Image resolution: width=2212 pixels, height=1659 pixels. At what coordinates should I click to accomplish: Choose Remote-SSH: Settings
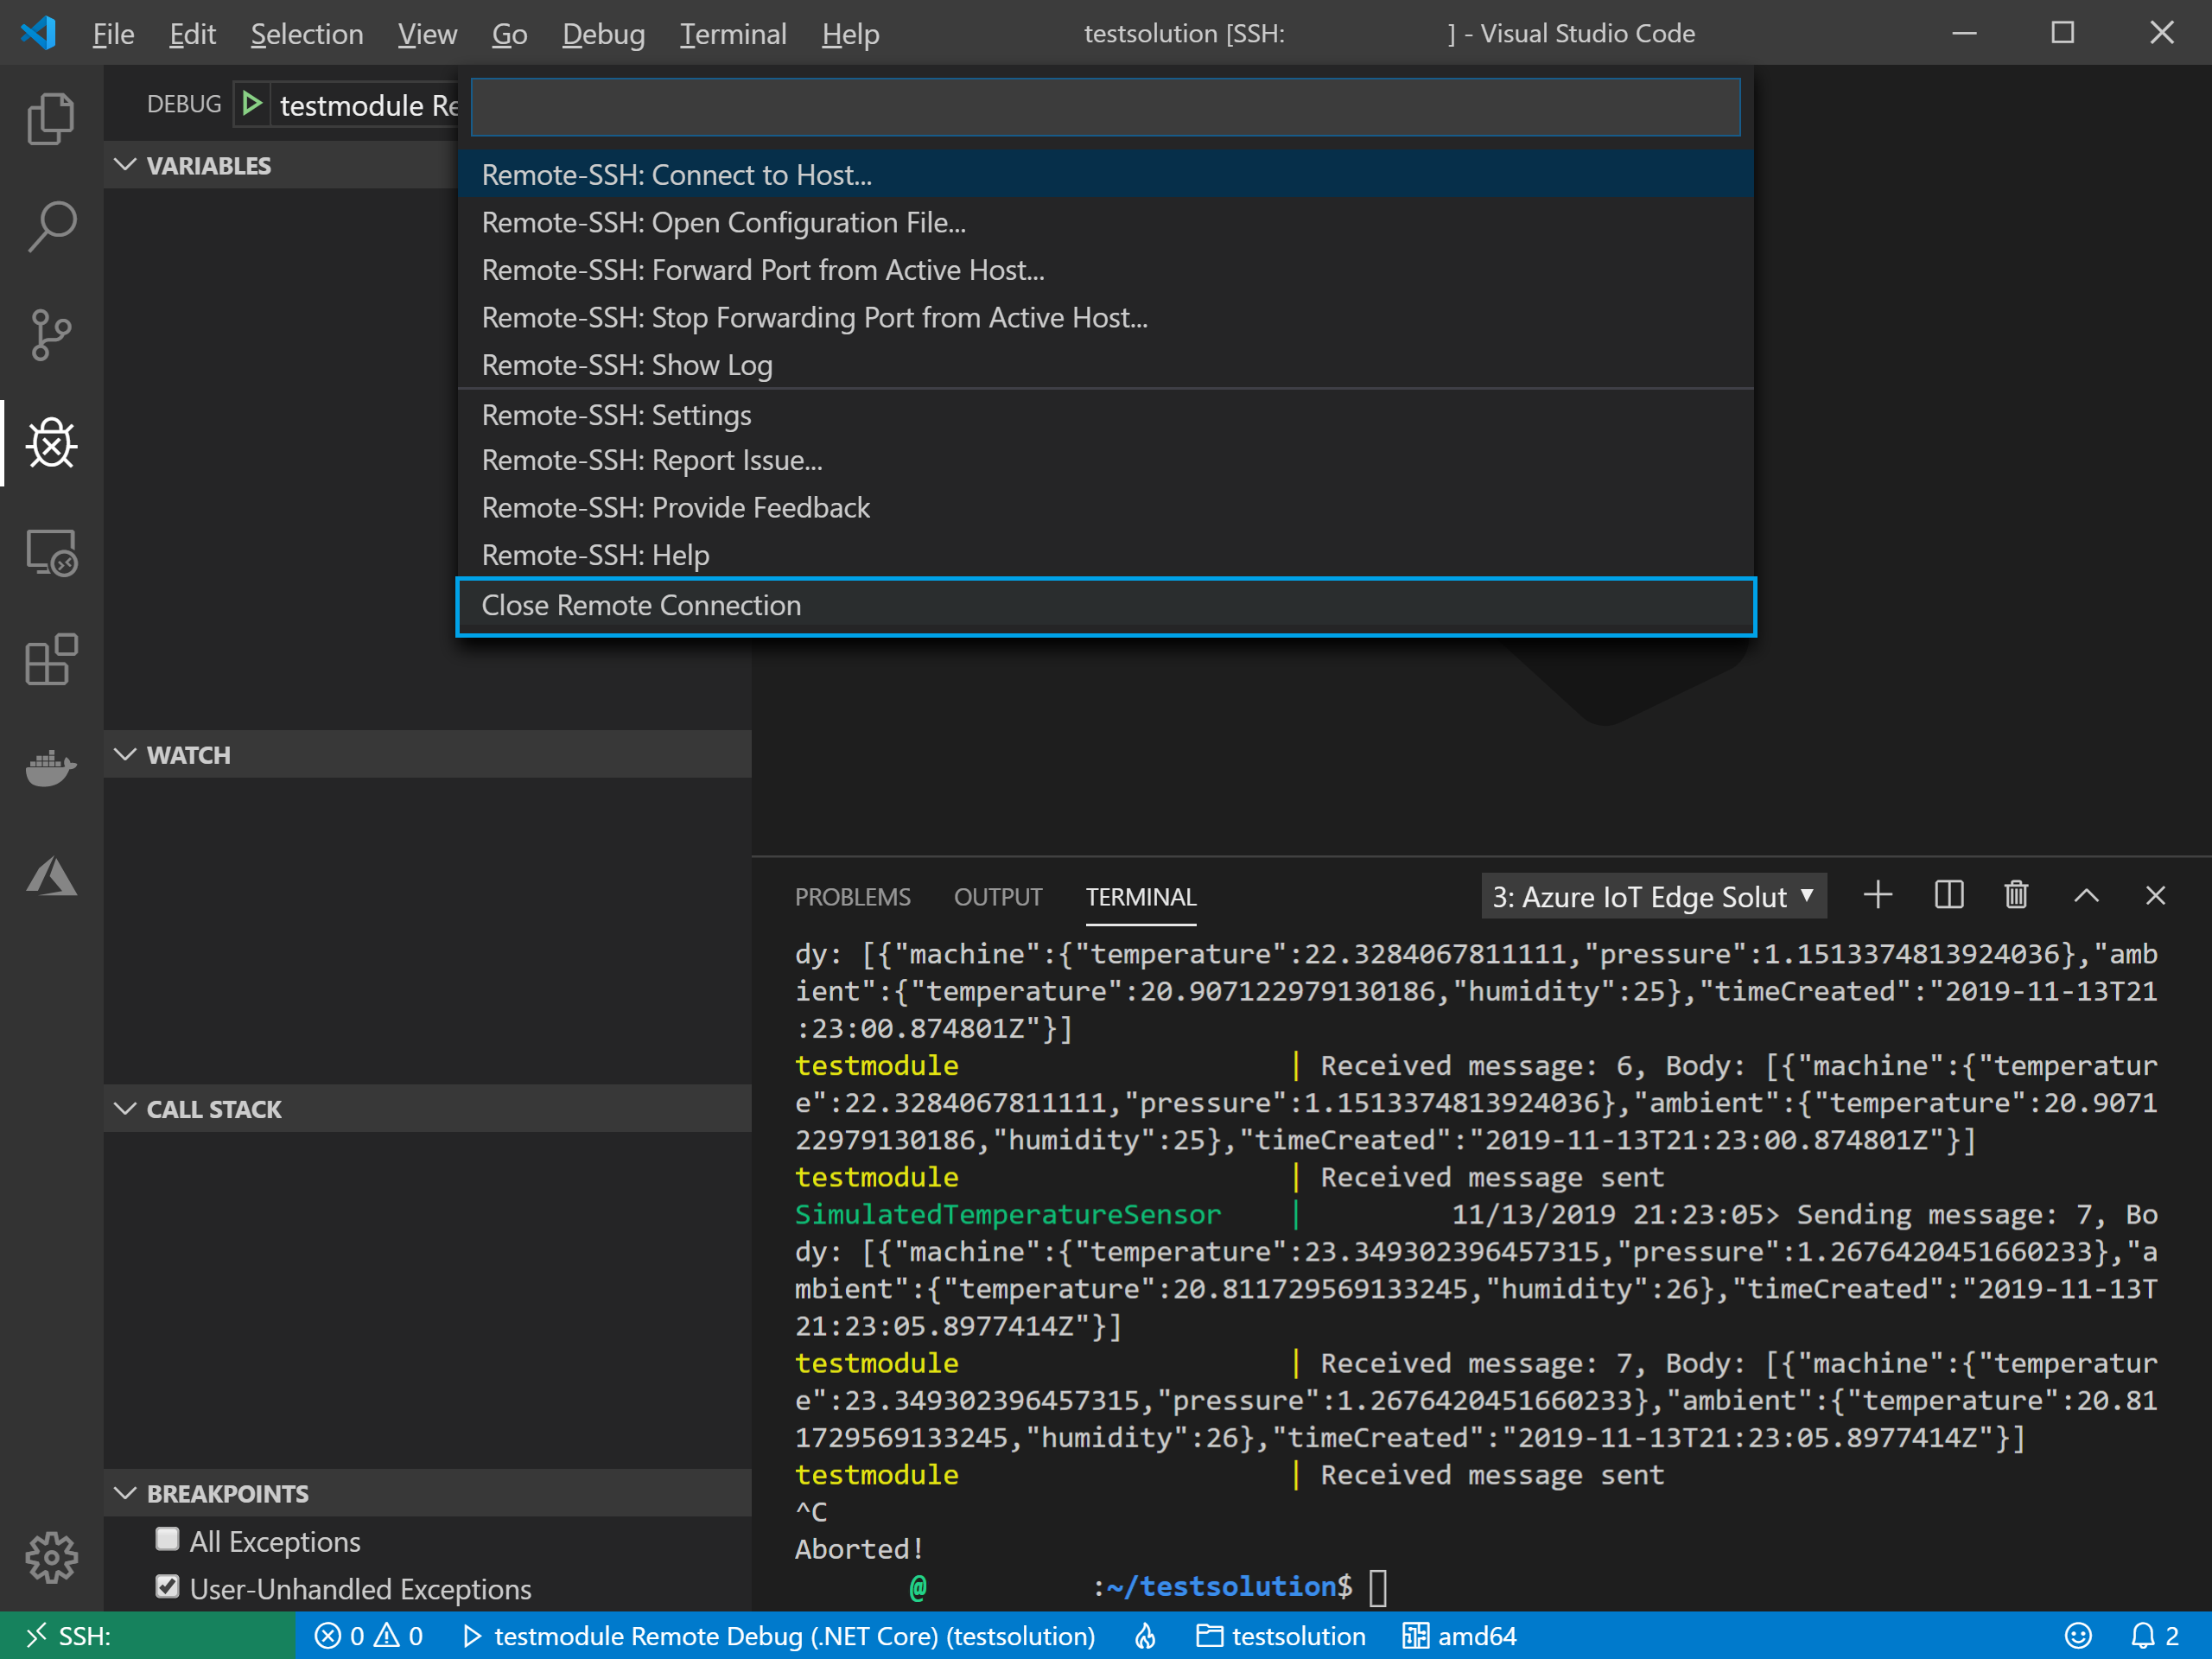click(1105, 414)
